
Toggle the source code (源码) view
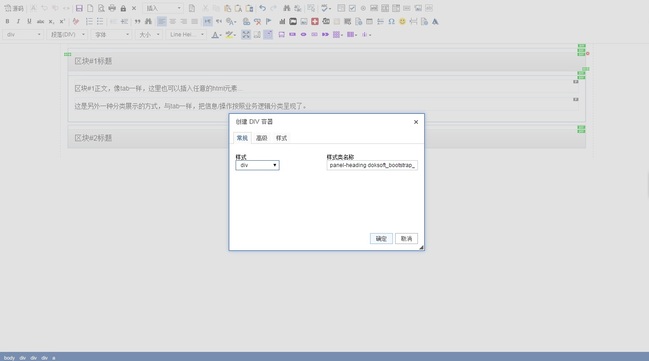click(x=14, y=8)
